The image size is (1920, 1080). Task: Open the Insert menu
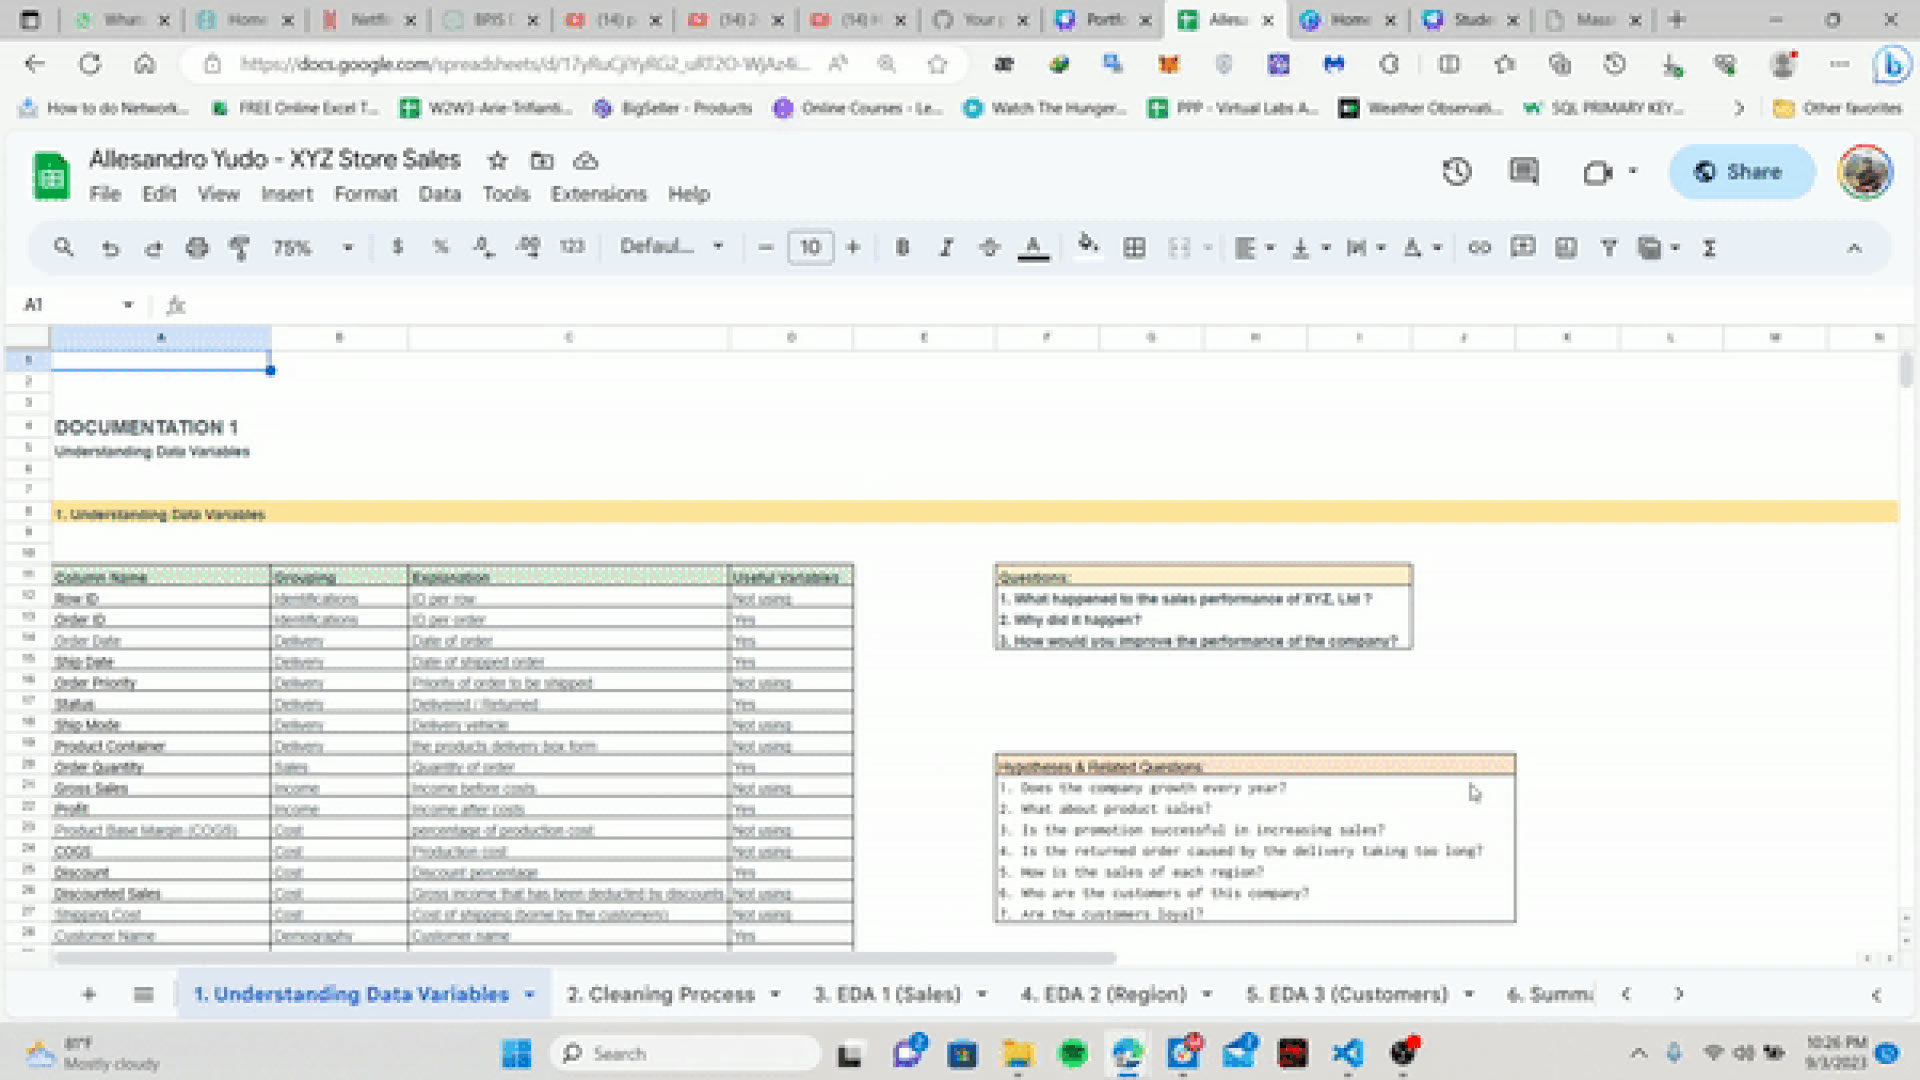coord(287,194)
